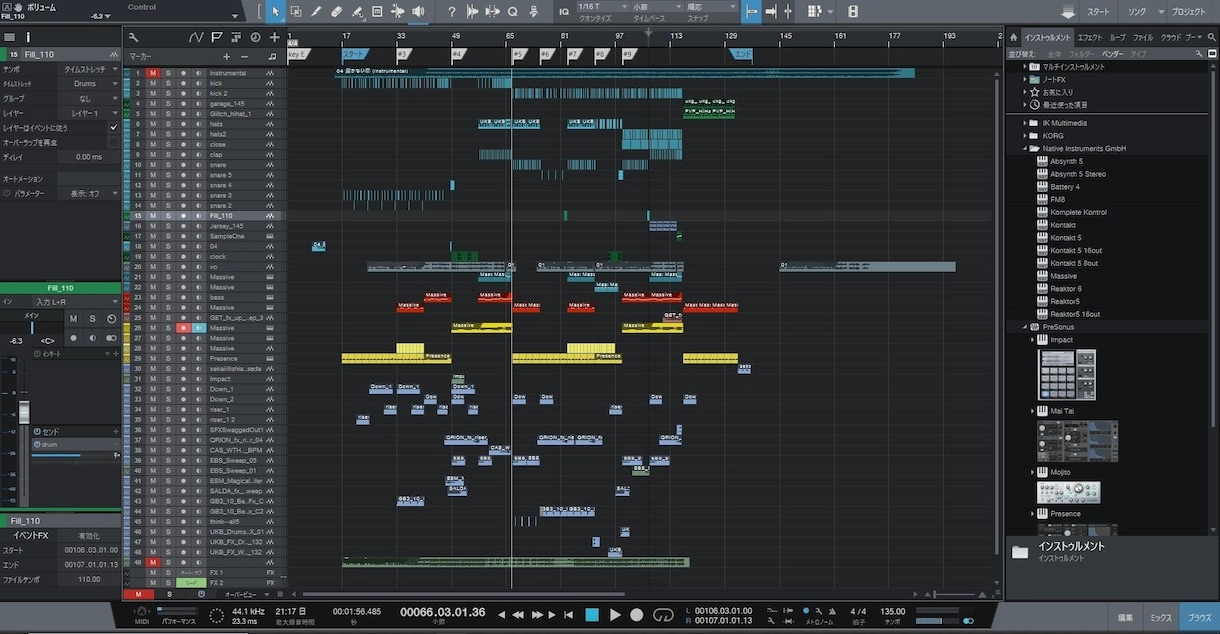Switch to the Effects browser tab

pyautogui.click(x=1090, y=37)
